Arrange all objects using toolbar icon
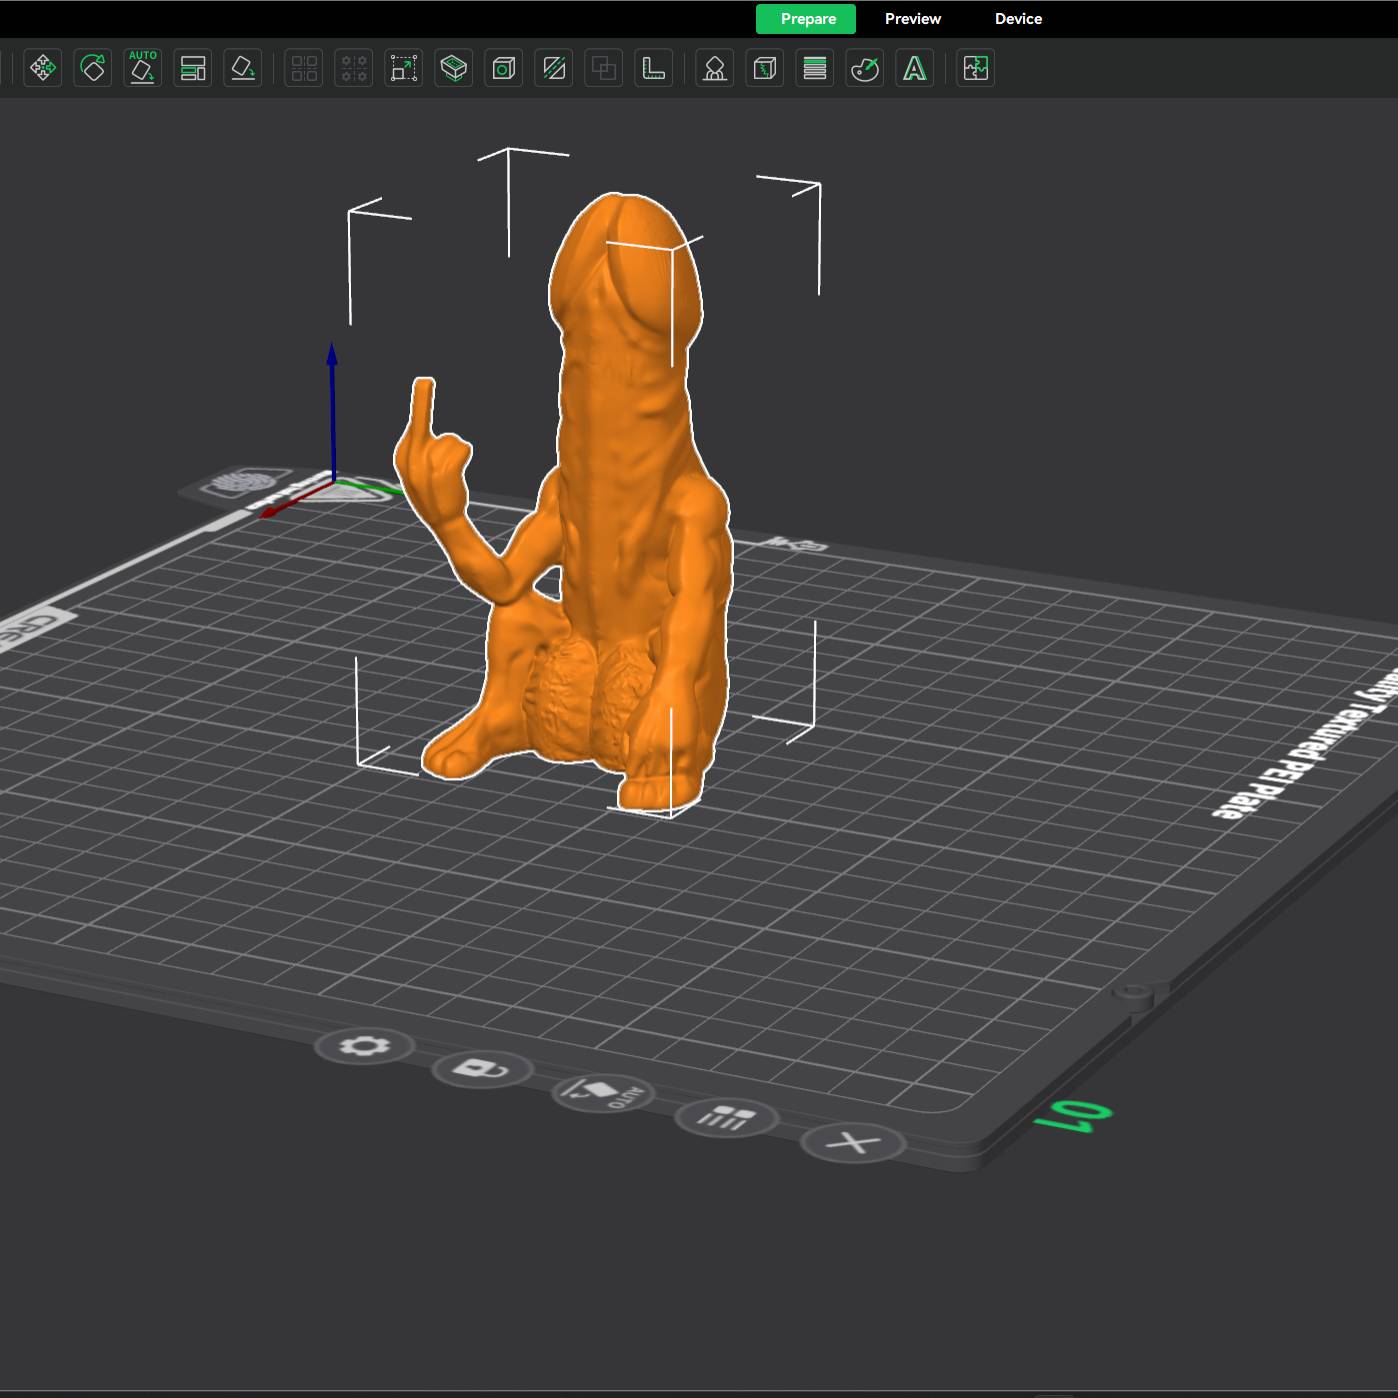This screenshot has width=1398, height=1398. click(x=193, y=68)
